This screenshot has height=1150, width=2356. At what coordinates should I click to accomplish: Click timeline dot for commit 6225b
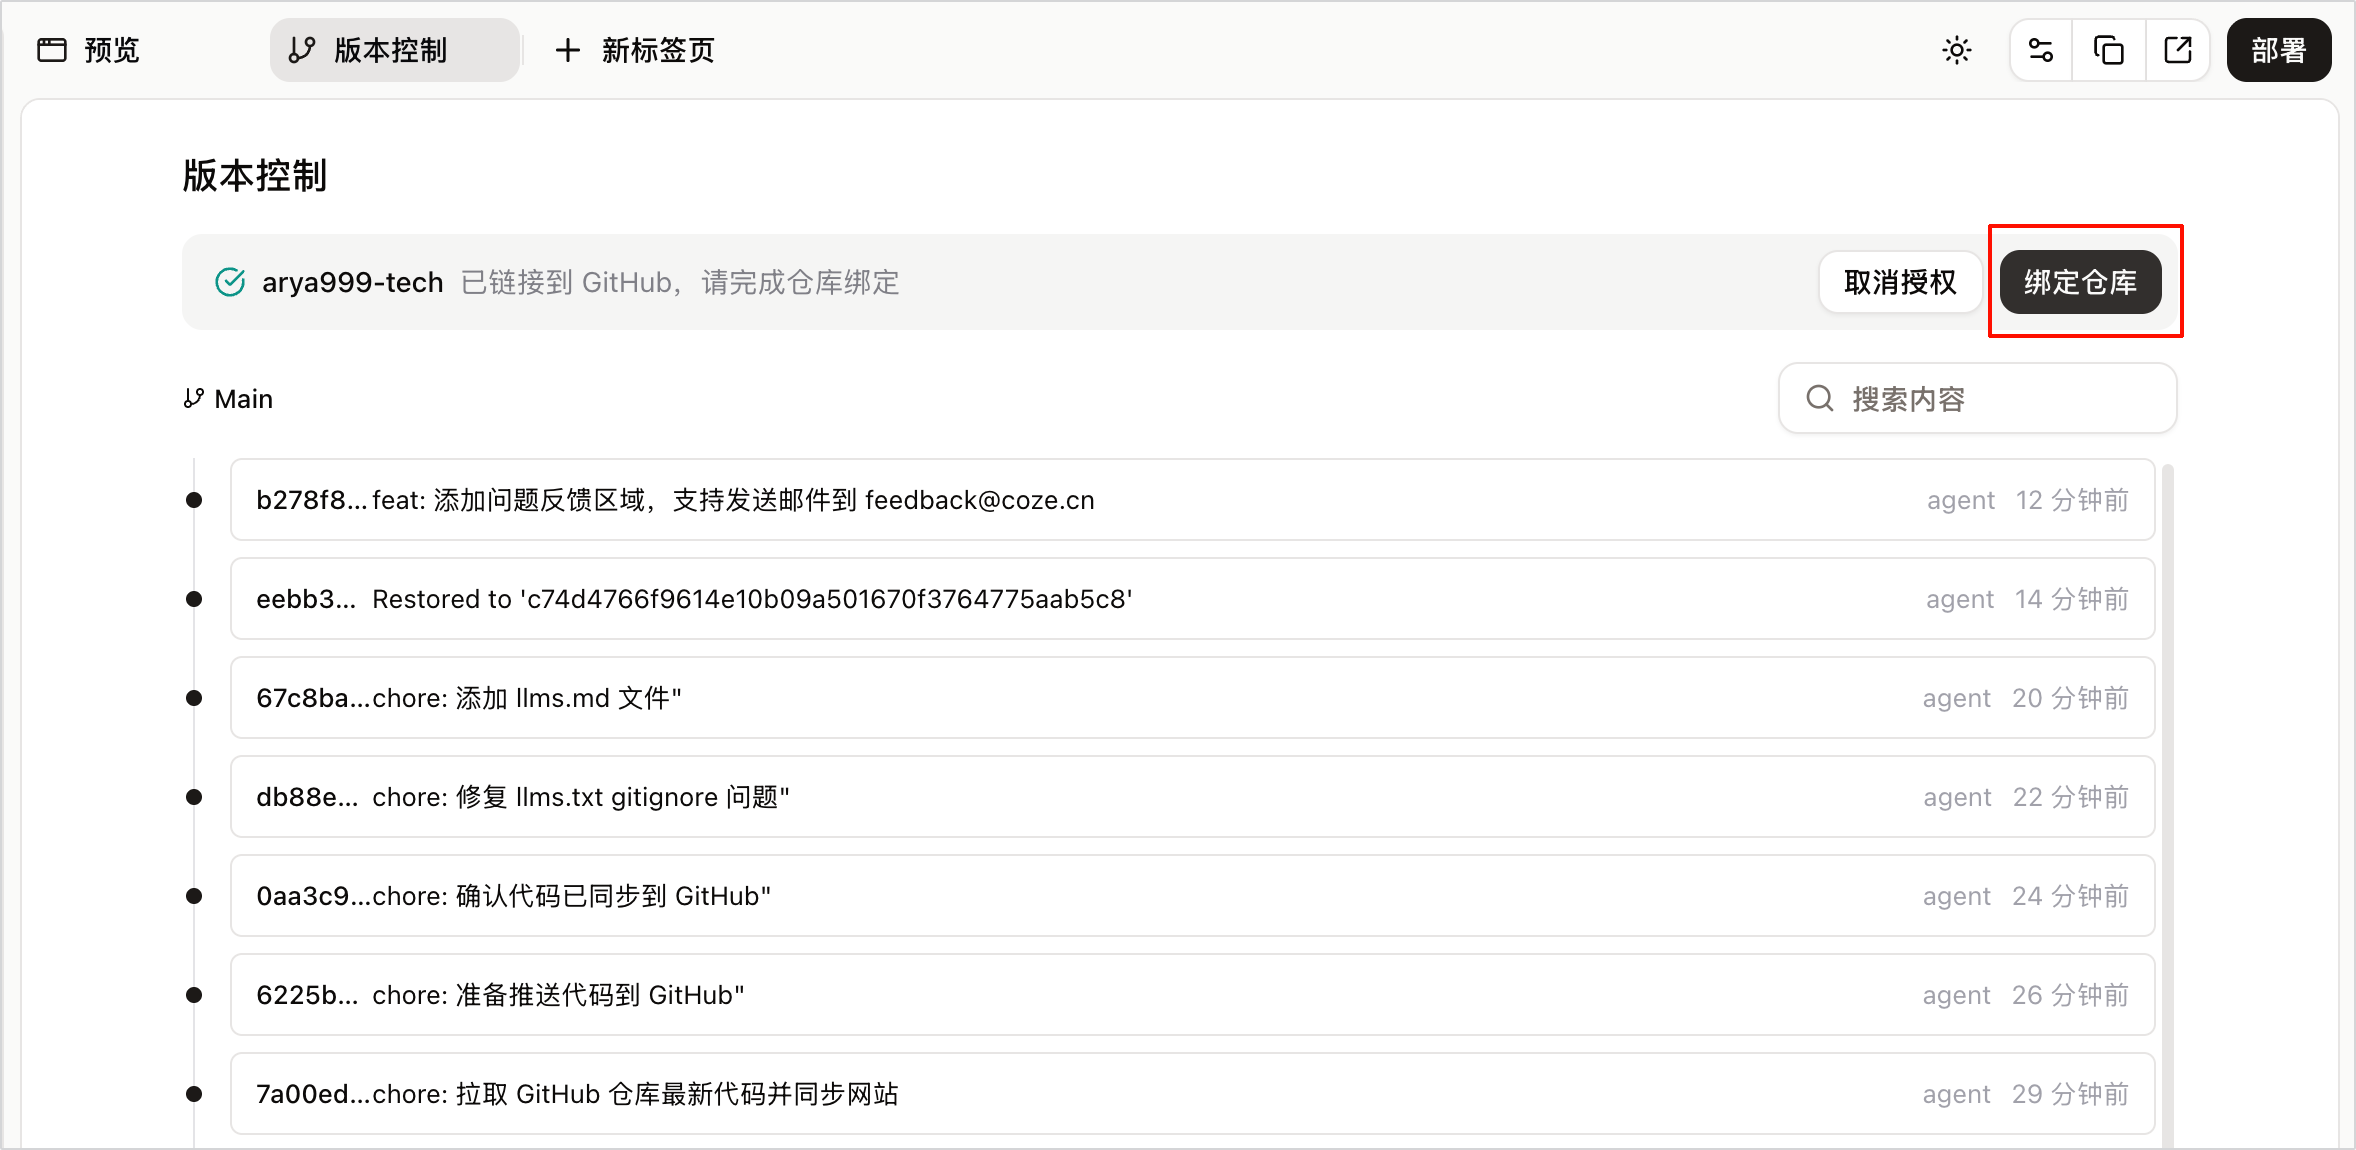pos(194,995)
